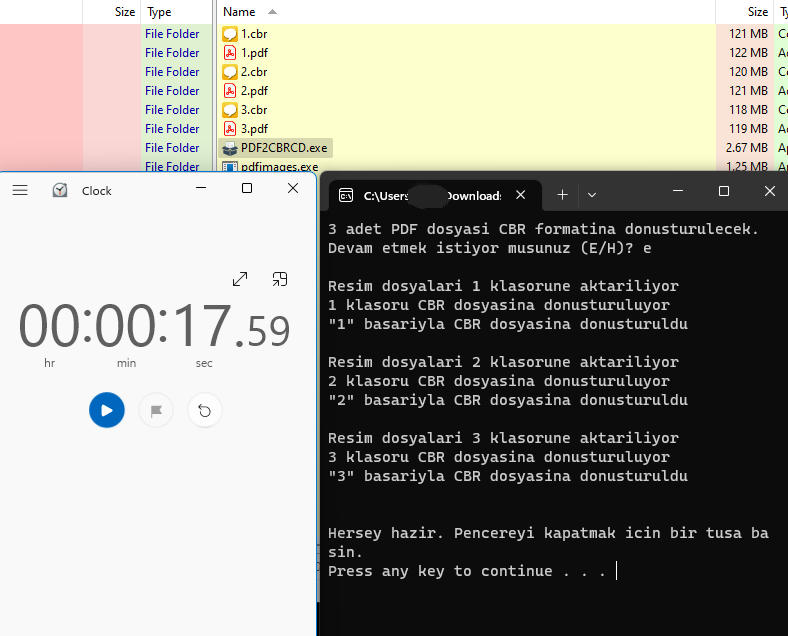Close the C:\Users terminal tab
This screenshot has width=788, height=636.
coord(521,195)
